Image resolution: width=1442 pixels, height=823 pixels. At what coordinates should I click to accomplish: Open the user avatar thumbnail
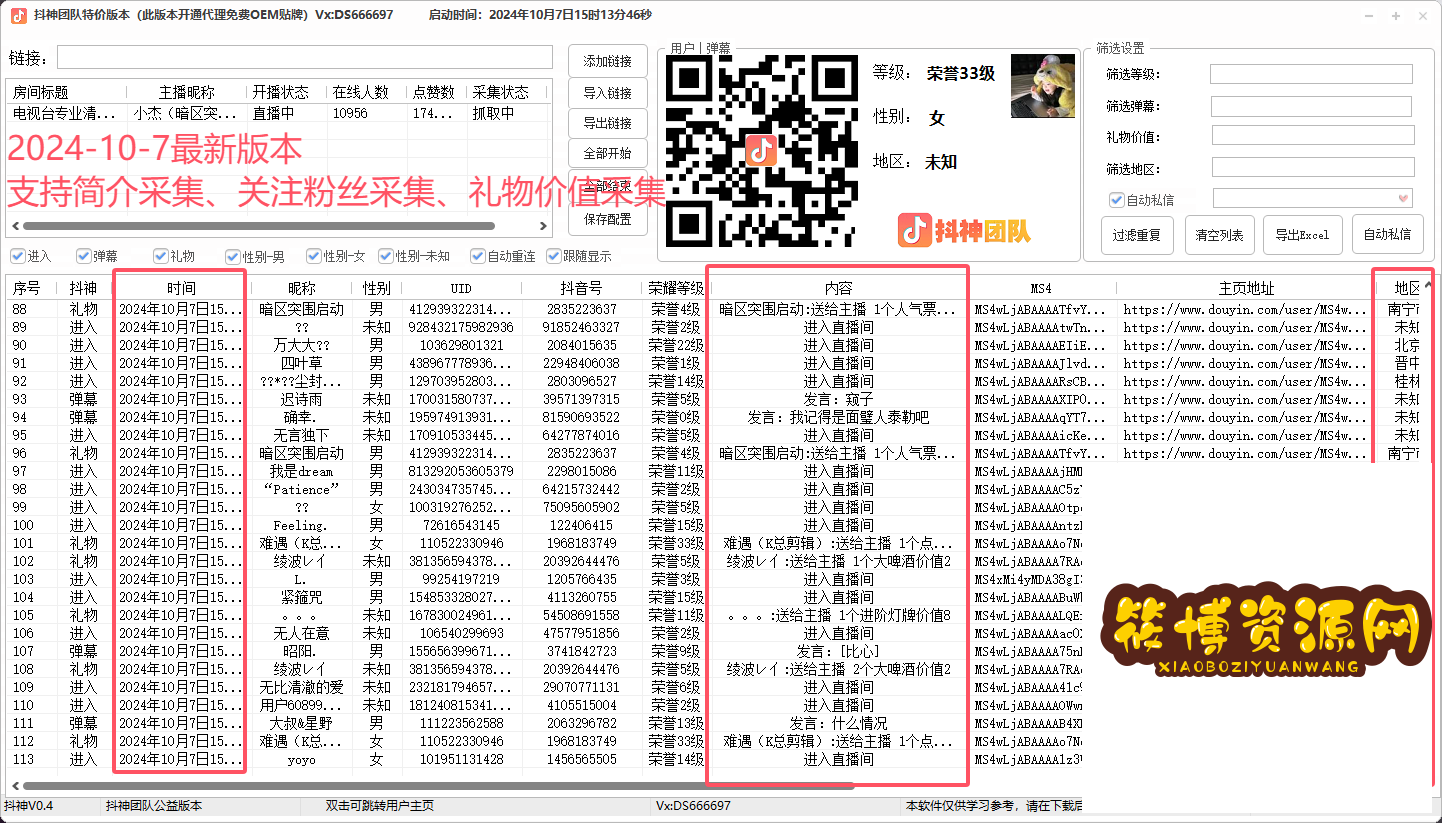[1043, 86]
